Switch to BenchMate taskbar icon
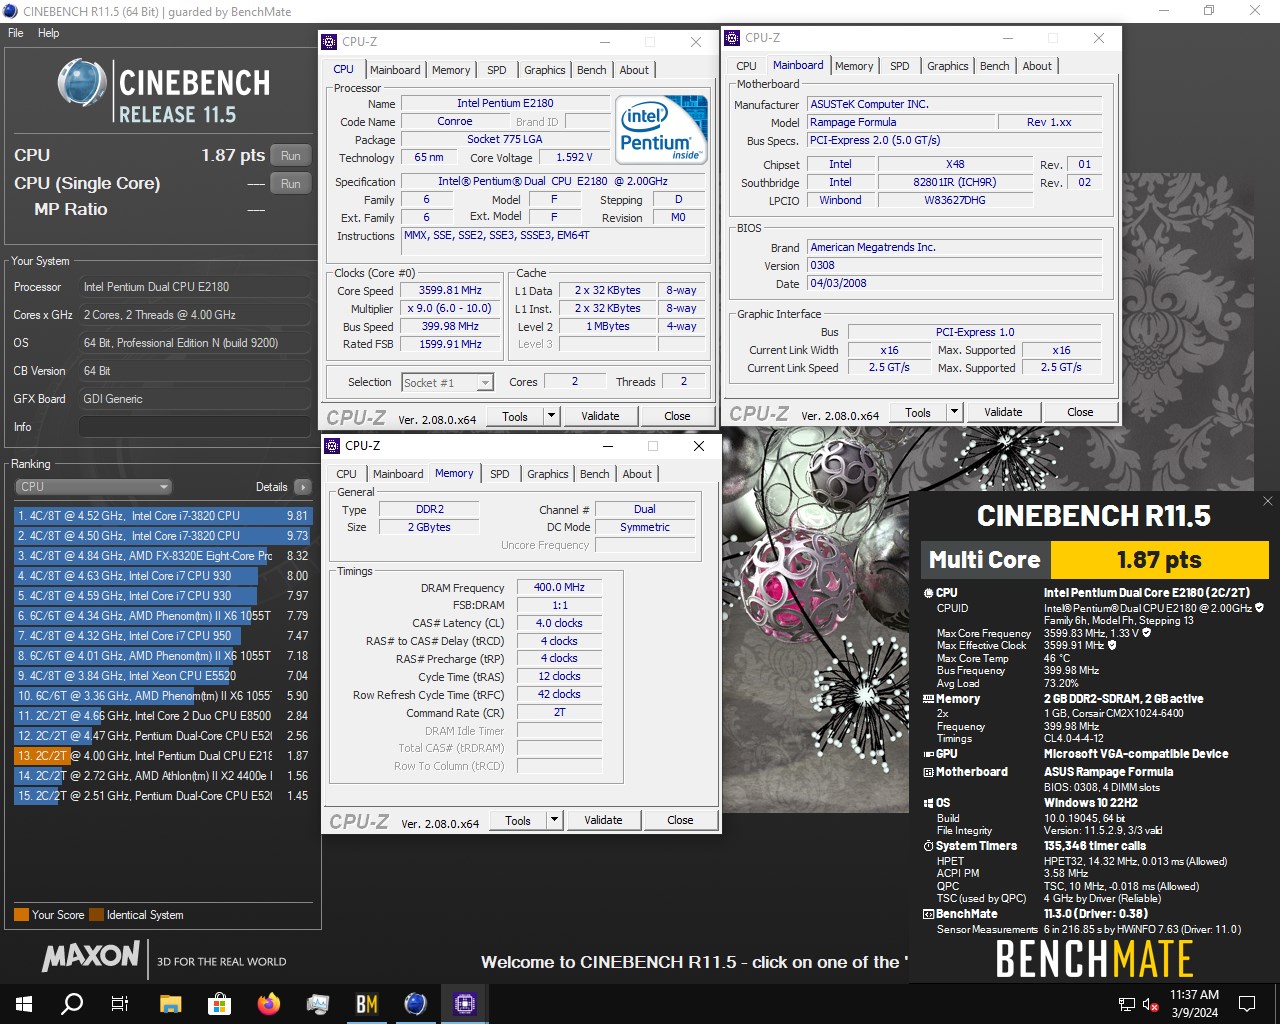Screen dimensions: 1280x1024 [366, 1003]
